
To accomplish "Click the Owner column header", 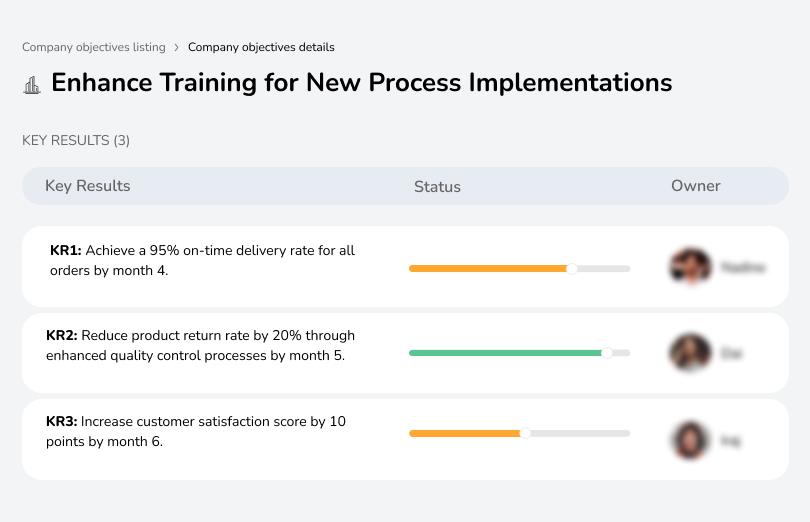I will pos(695,186).
